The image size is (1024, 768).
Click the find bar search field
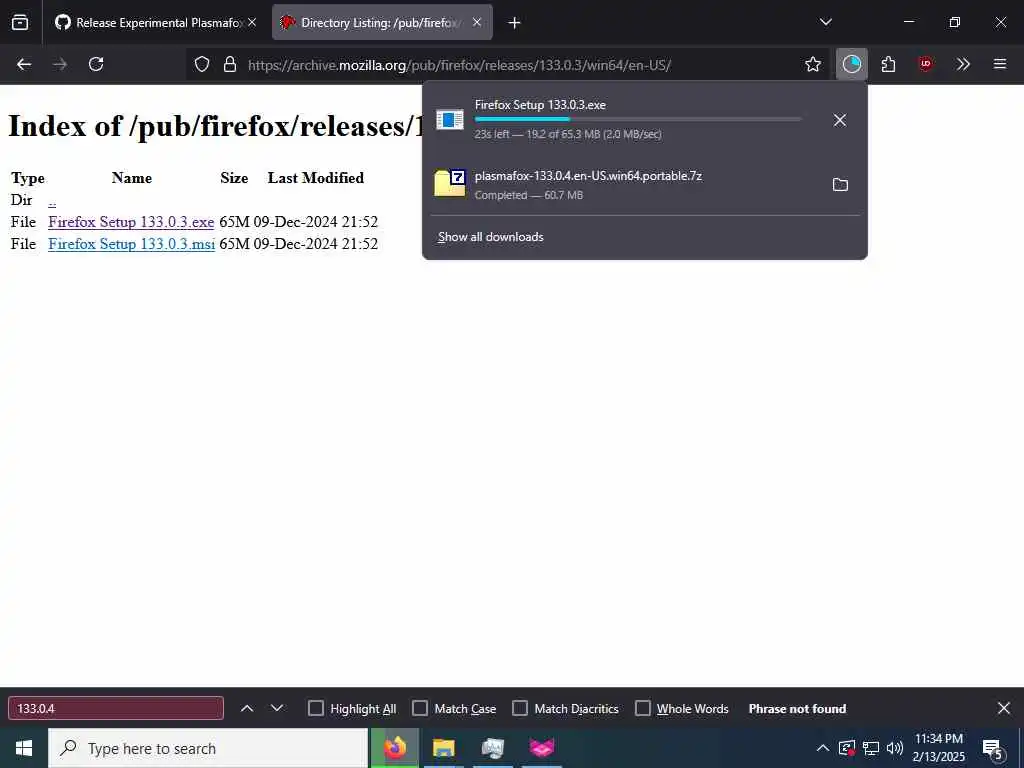[x=116, y=709]
